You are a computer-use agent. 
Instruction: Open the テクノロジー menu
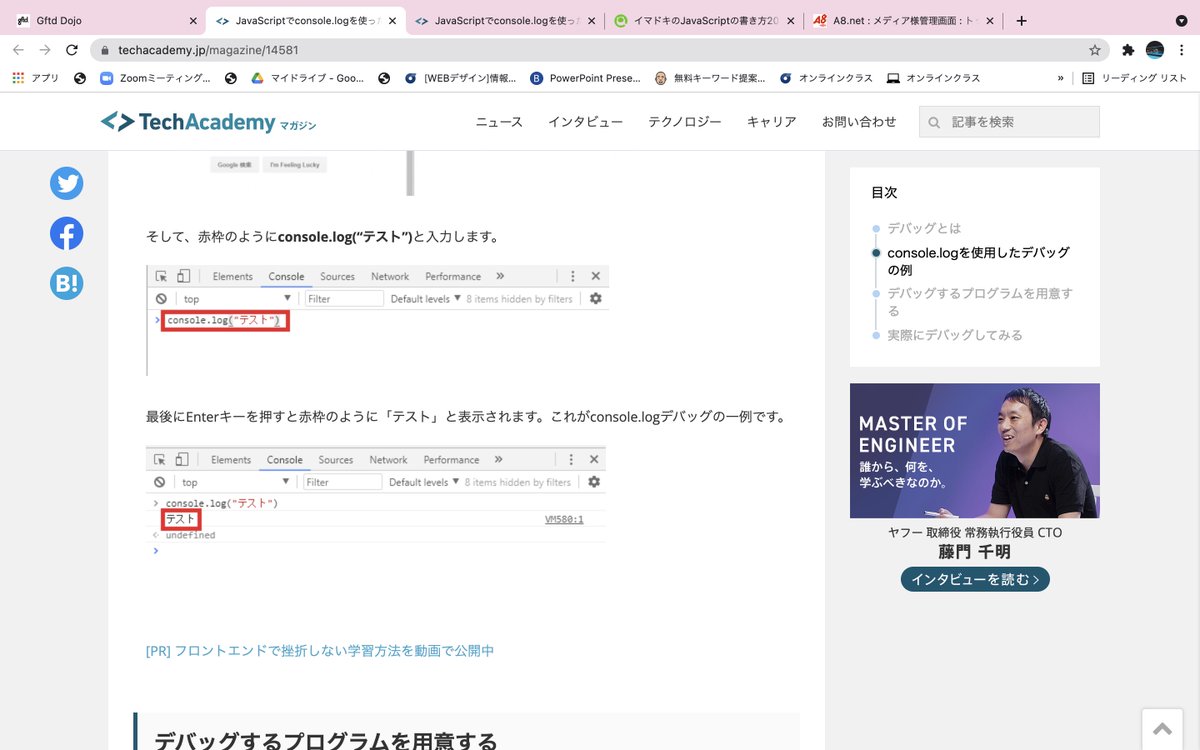tap(685, 122)
